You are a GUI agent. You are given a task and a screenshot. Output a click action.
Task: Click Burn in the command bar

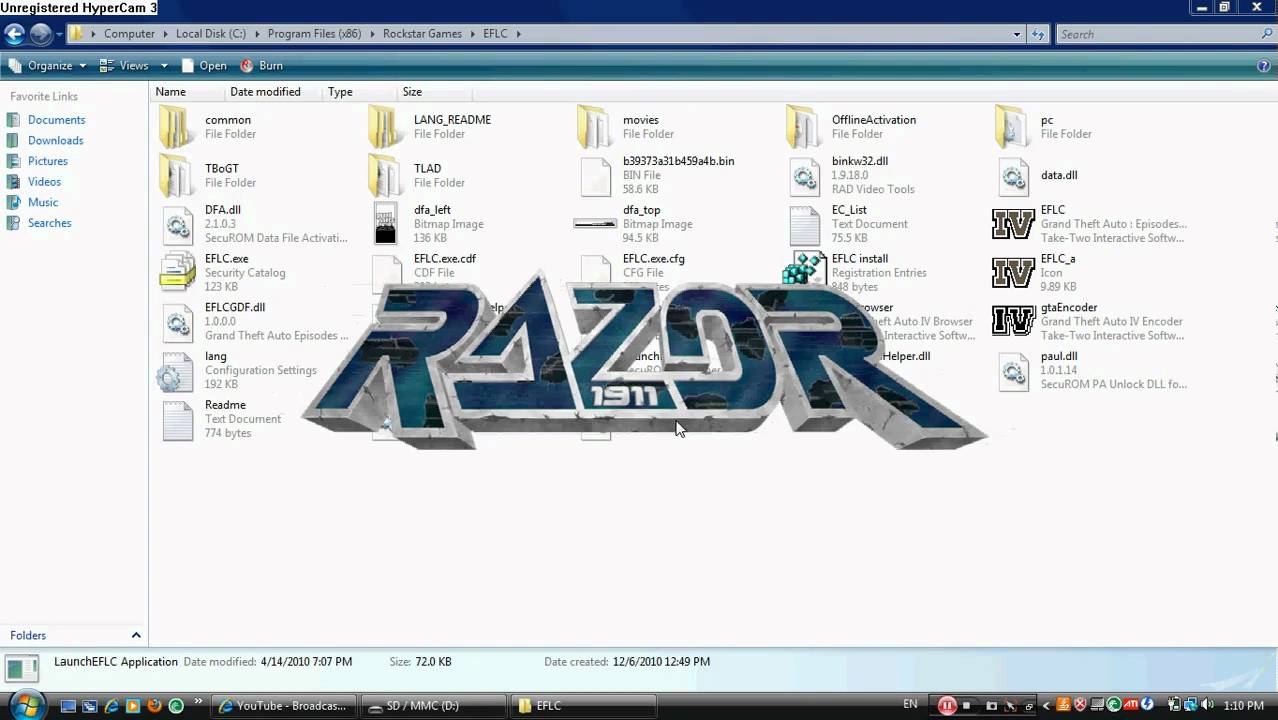coord(261,66)
